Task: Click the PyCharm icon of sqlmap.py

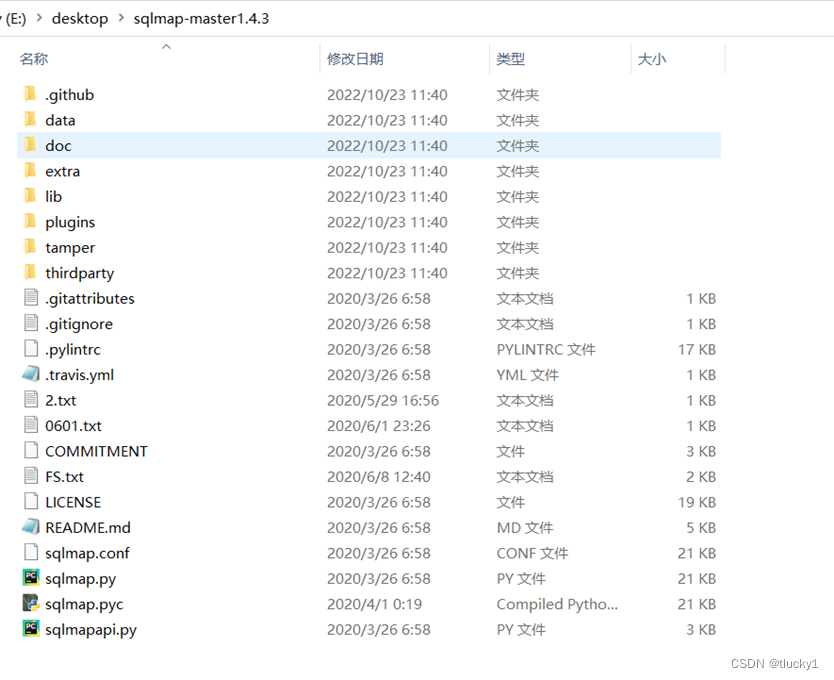Action: 31,578
